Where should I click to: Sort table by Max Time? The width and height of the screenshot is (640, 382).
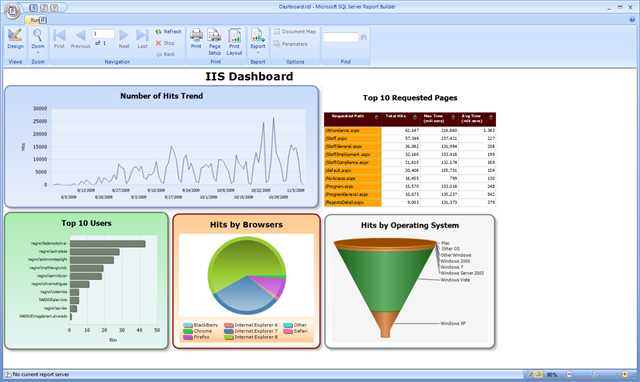(x=453, y=118)
